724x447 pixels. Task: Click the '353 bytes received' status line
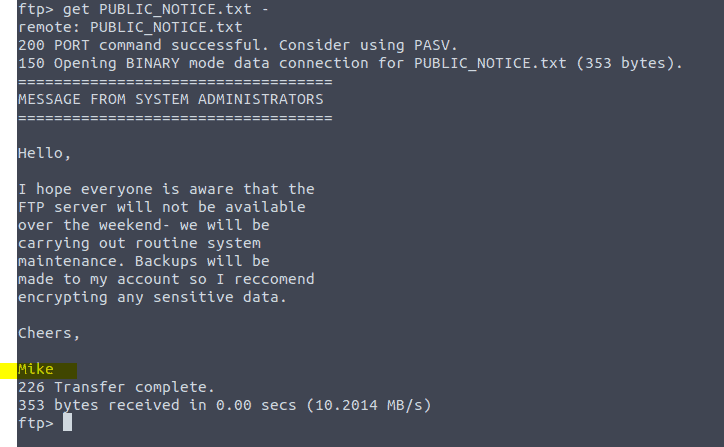(224, 405)
